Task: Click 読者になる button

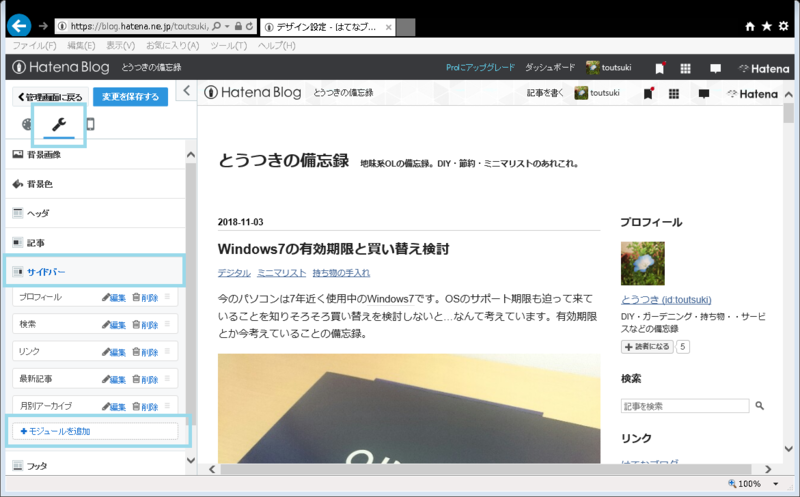Action: (647, 347)
